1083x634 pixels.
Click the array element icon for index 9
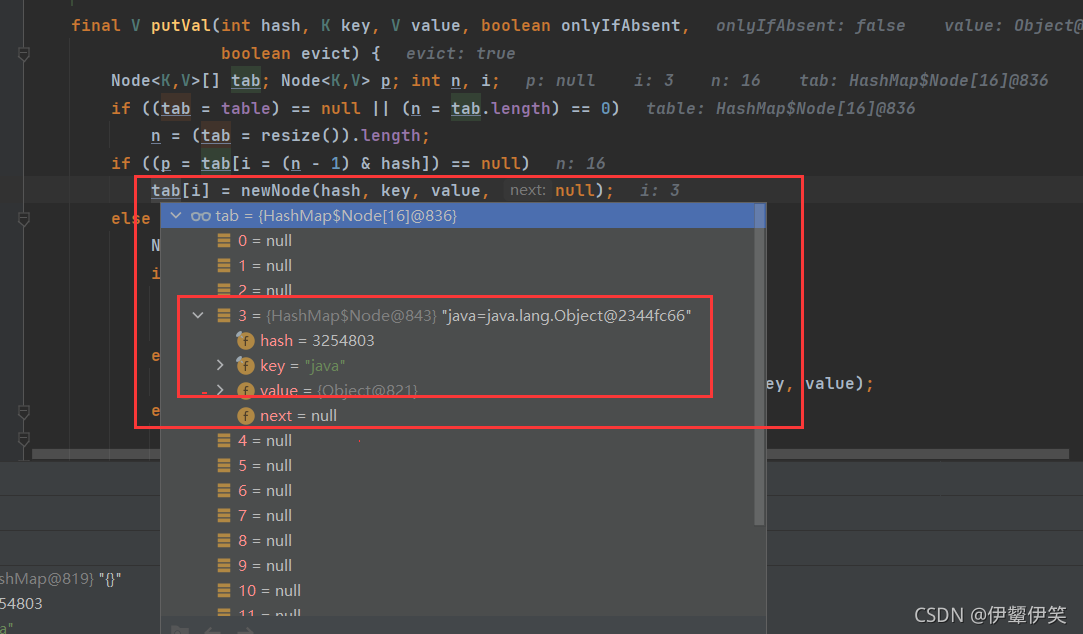(x=224, y=566)
